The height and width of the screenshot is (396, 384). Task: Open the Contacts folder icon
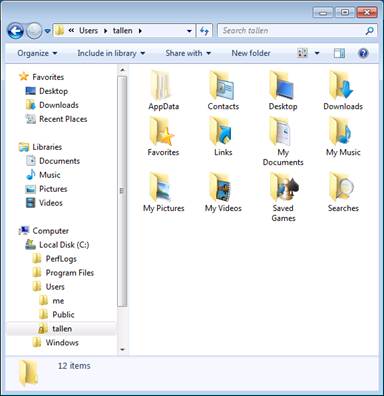coord(222,85)
